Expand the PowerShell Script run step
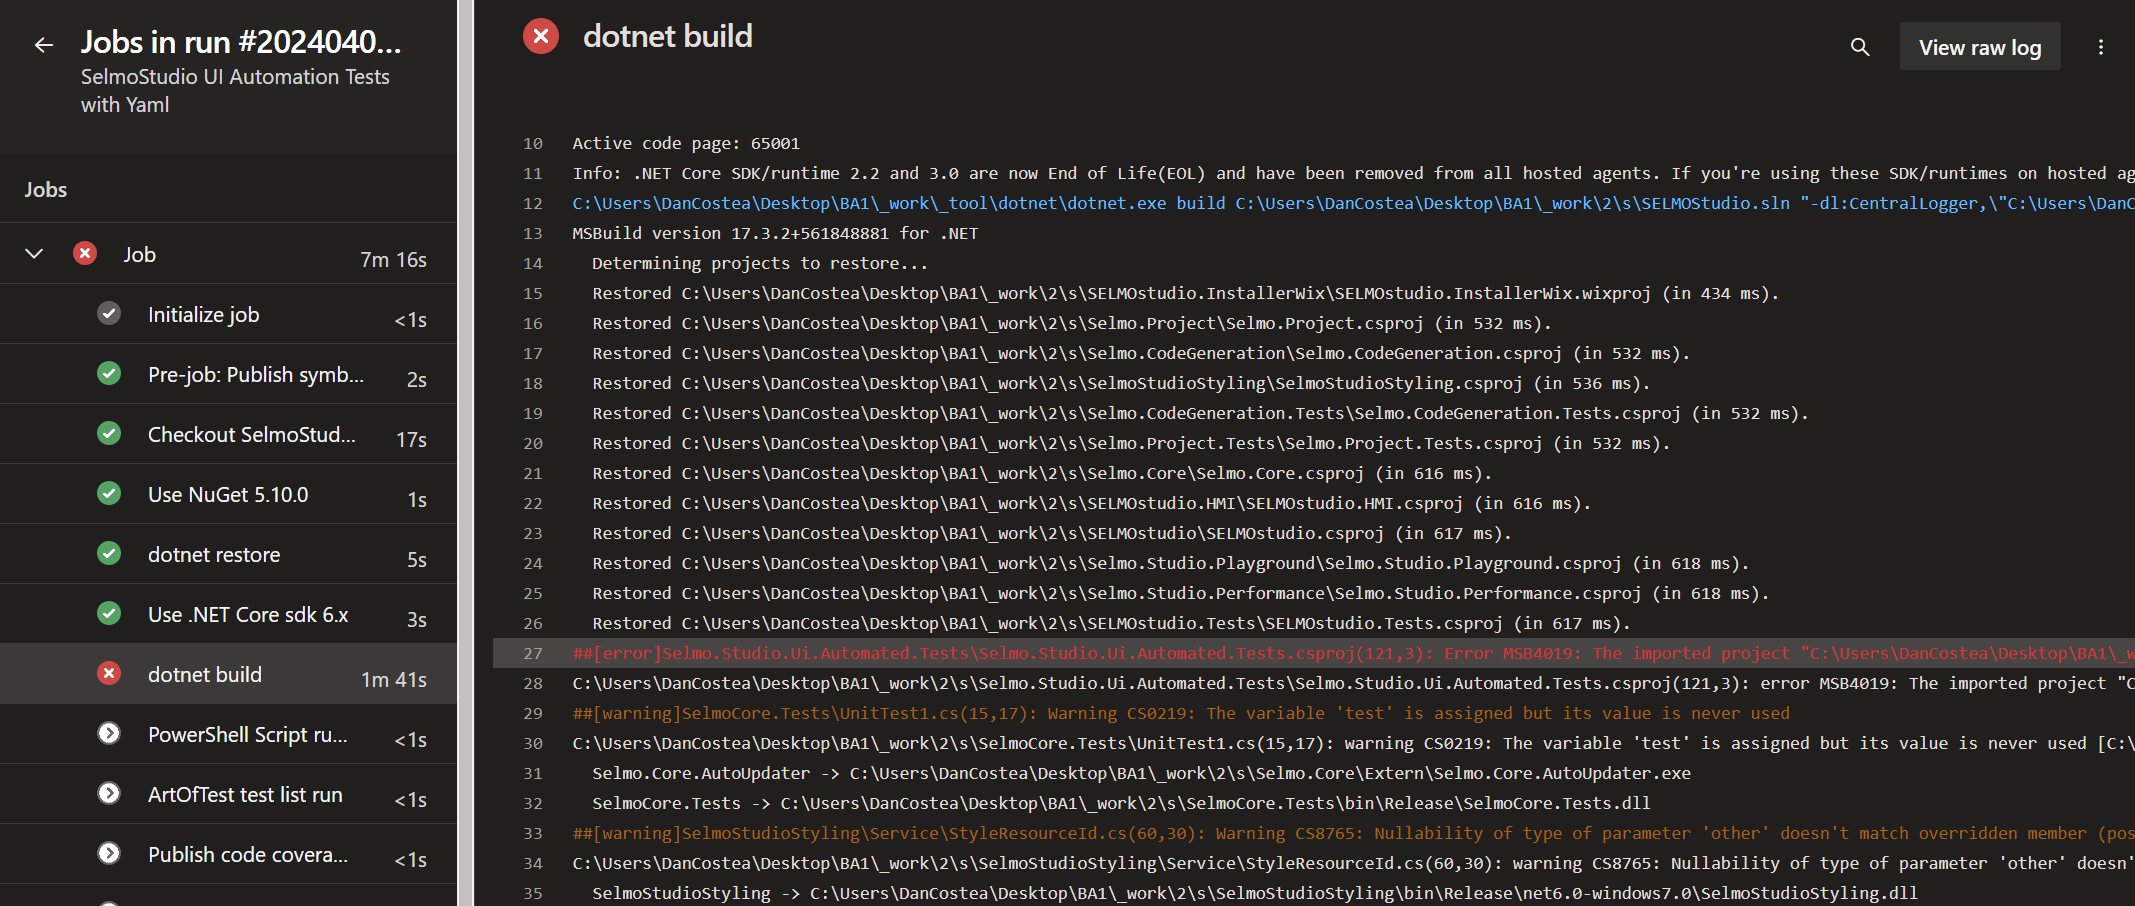Image resolution: width=2135 pixels, height=906 pixels. pyautogui.click(x=108, y=733)
